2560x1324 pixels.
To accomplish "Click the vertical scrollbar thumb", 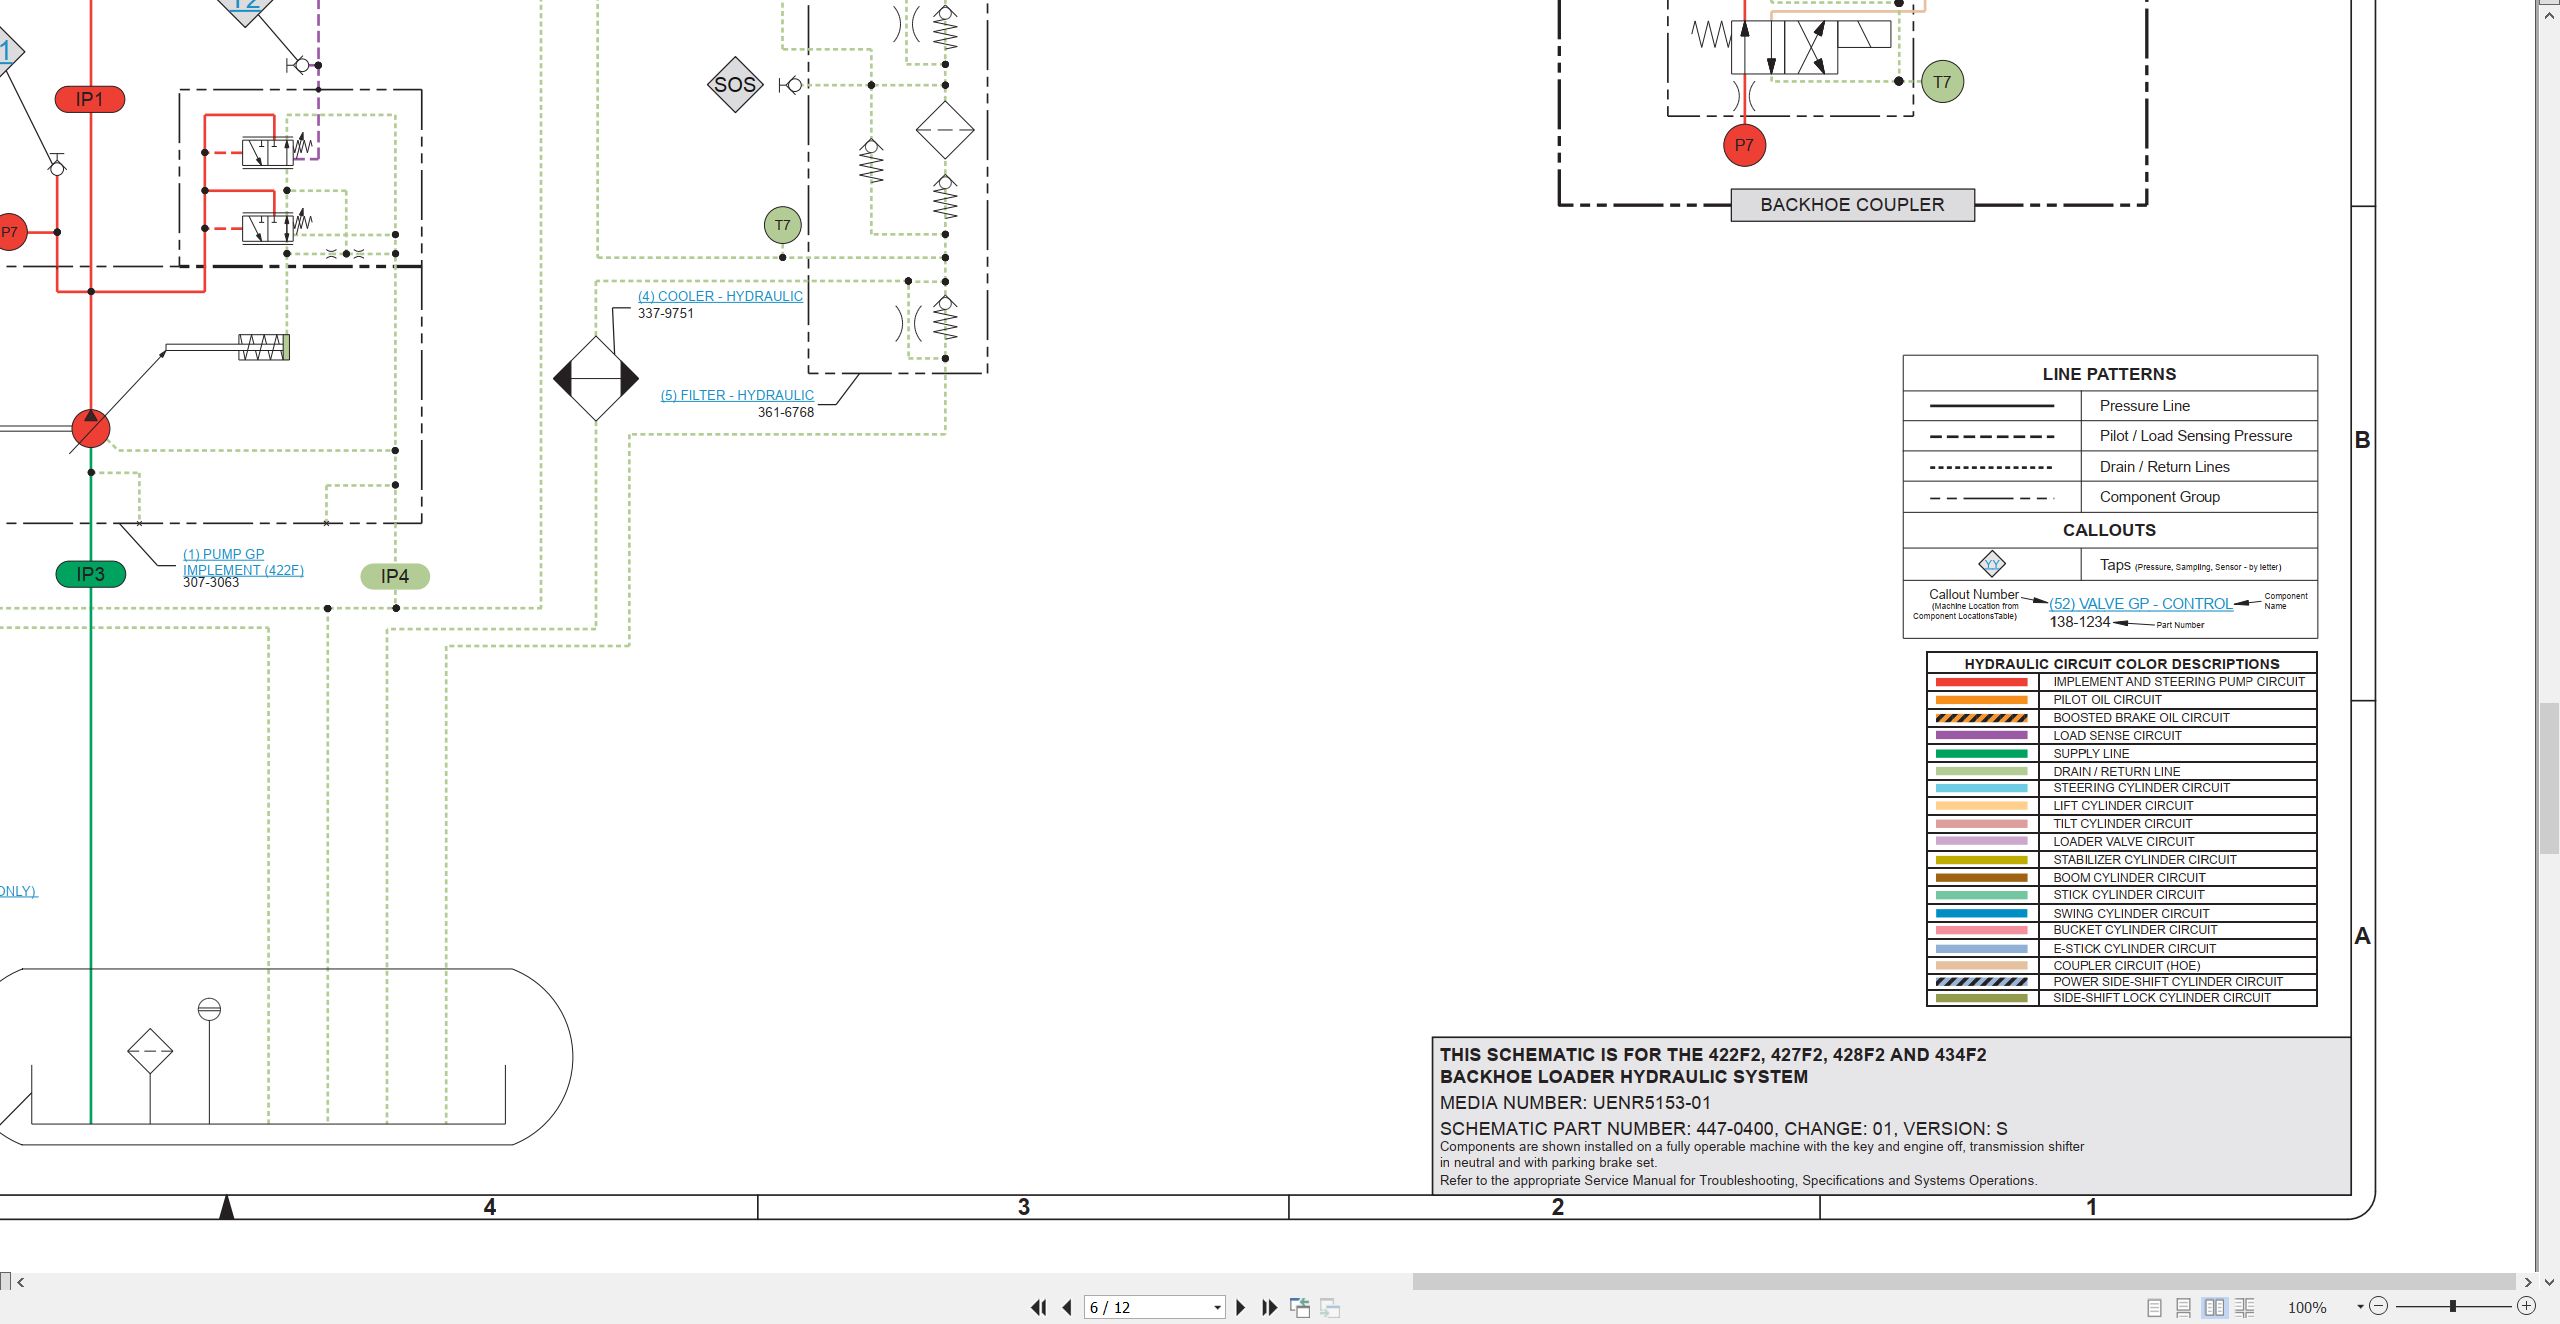I will coord(2549,779).
